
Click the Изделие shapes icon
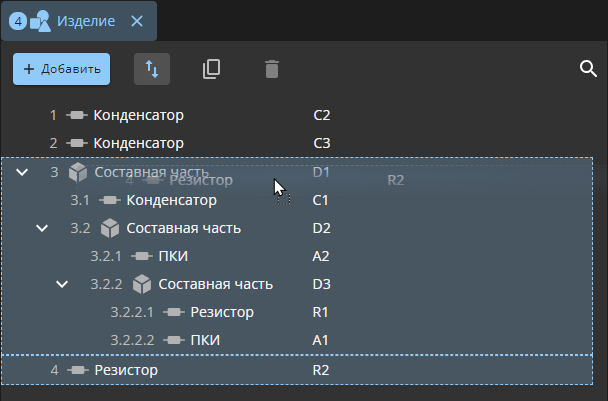pos(40,21)
